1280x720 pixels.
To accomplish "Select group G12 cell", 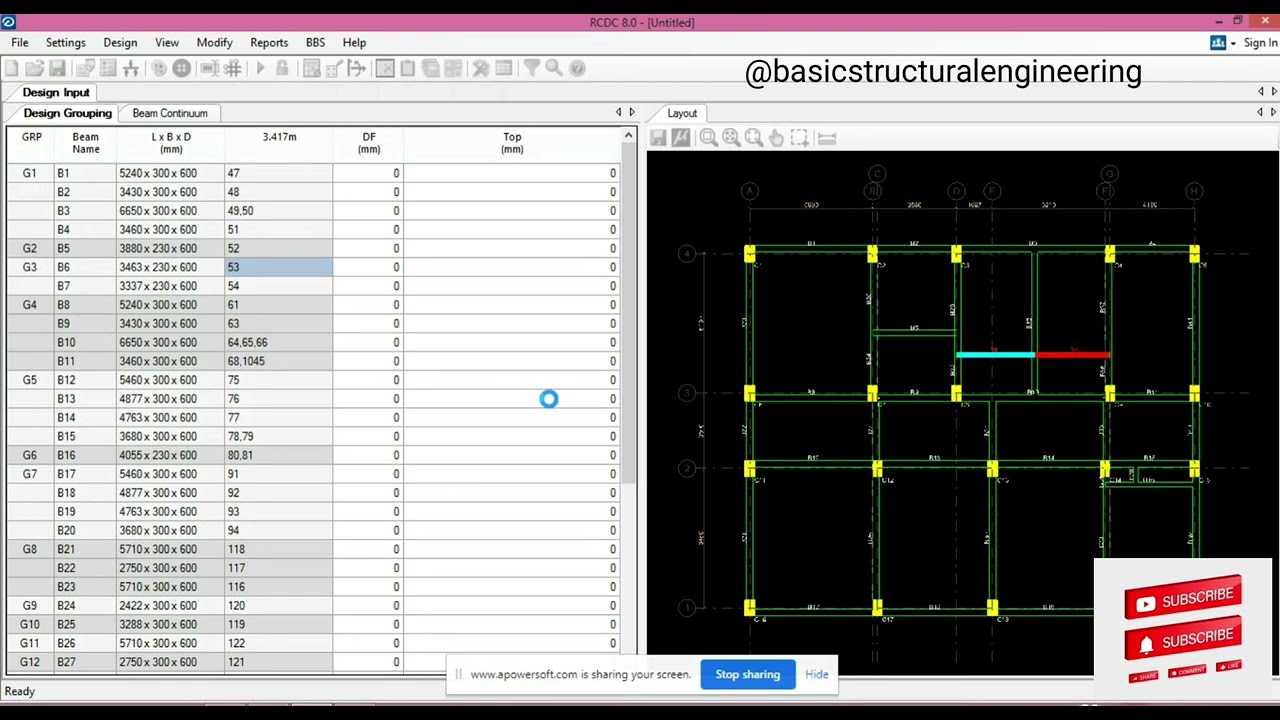I will pos(30,662).
